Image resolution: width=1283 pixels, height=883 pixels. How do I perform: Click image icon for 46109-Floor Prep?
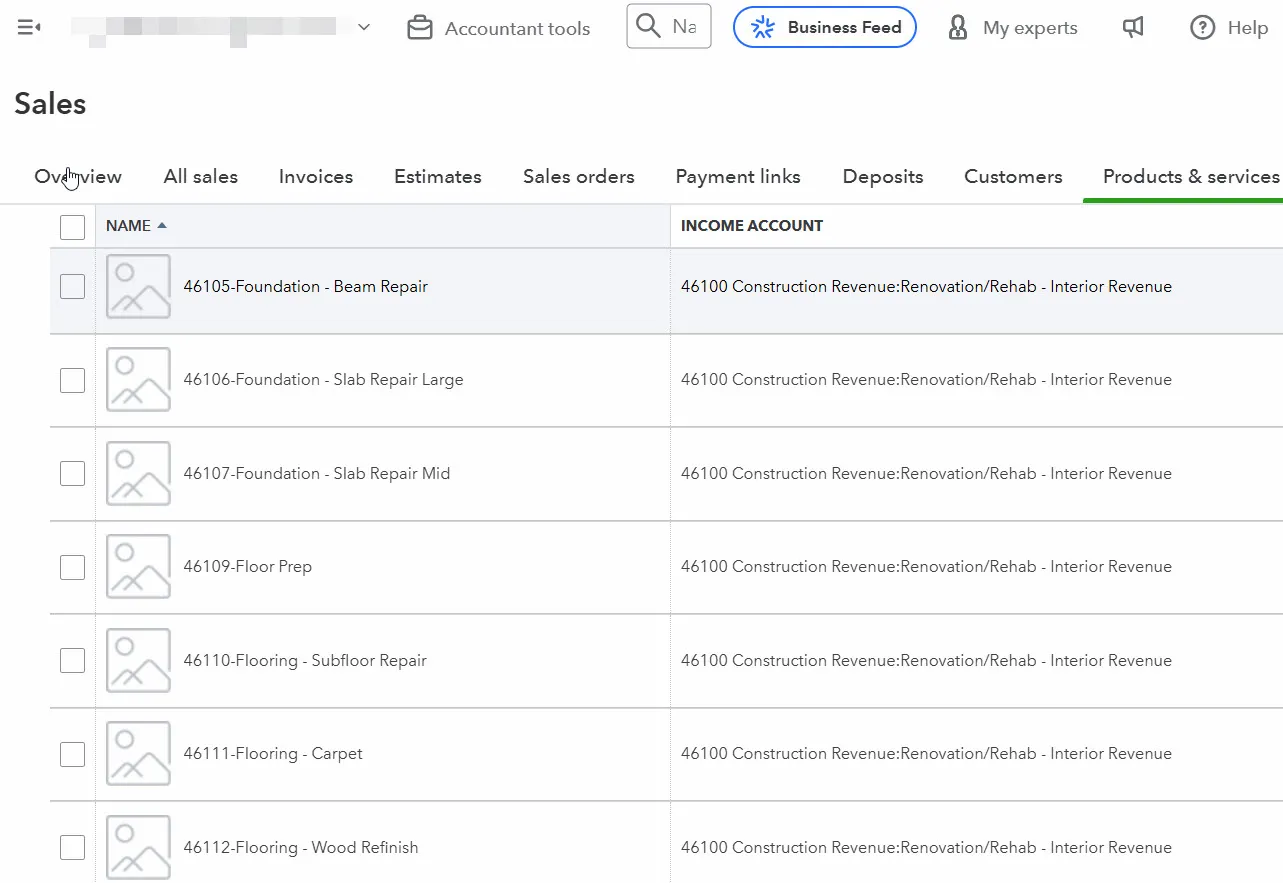138,567
